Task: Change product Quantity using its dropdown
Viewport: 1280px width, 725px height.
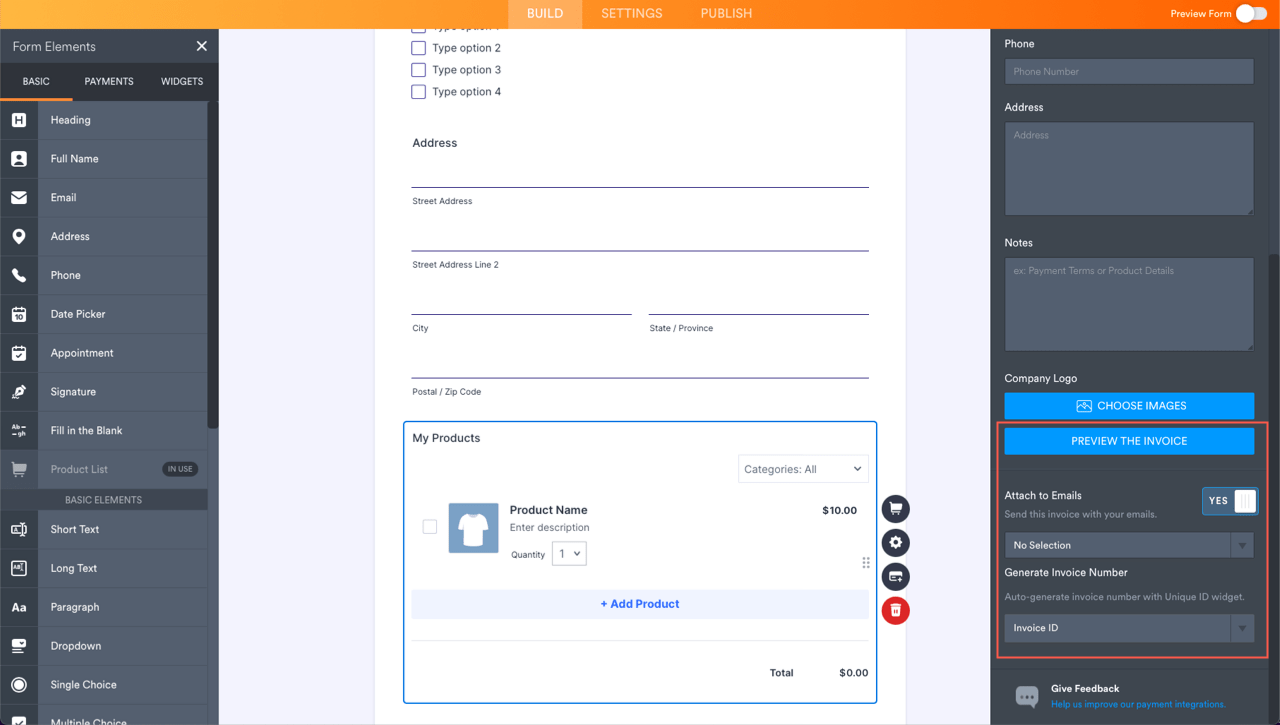Action: click(569, 553)
